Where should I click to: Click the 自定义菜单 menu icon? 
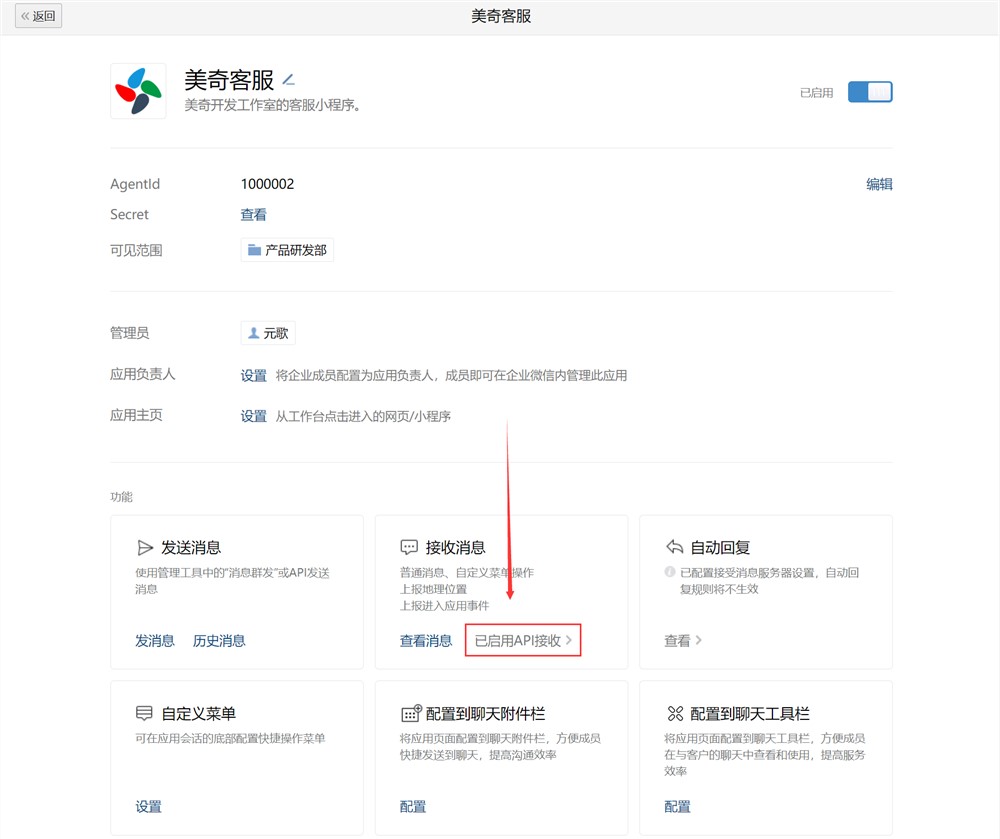145,713
